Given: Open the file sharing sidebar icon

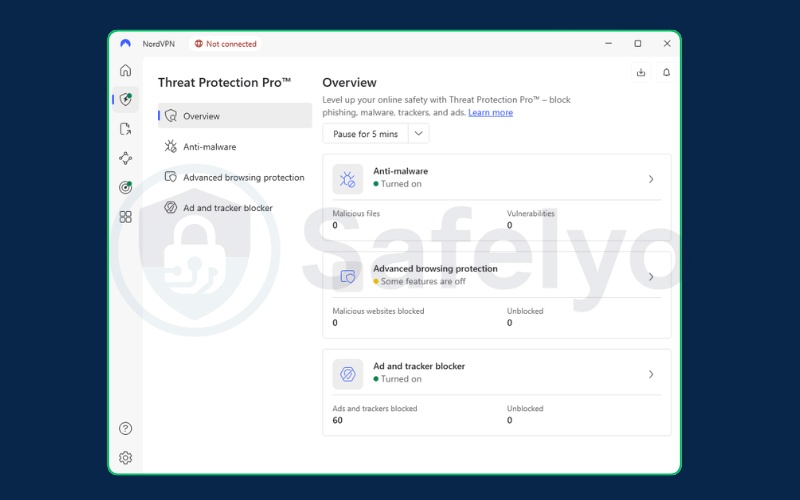Looking at the screenshot, I should (126, 129).
